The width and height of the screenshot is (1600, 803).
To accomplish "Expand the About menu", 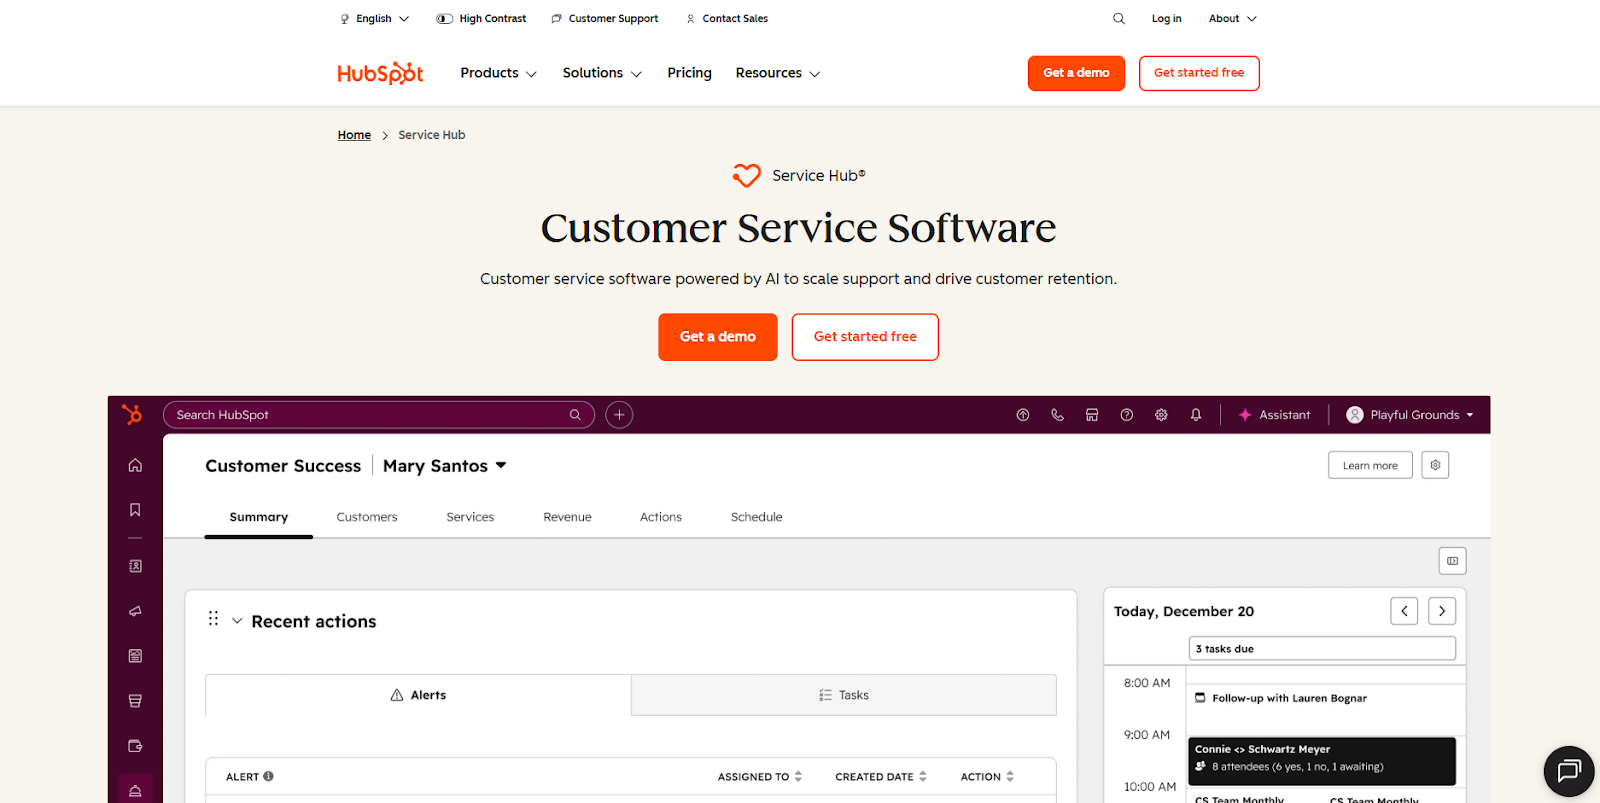I will [1232, 18].
